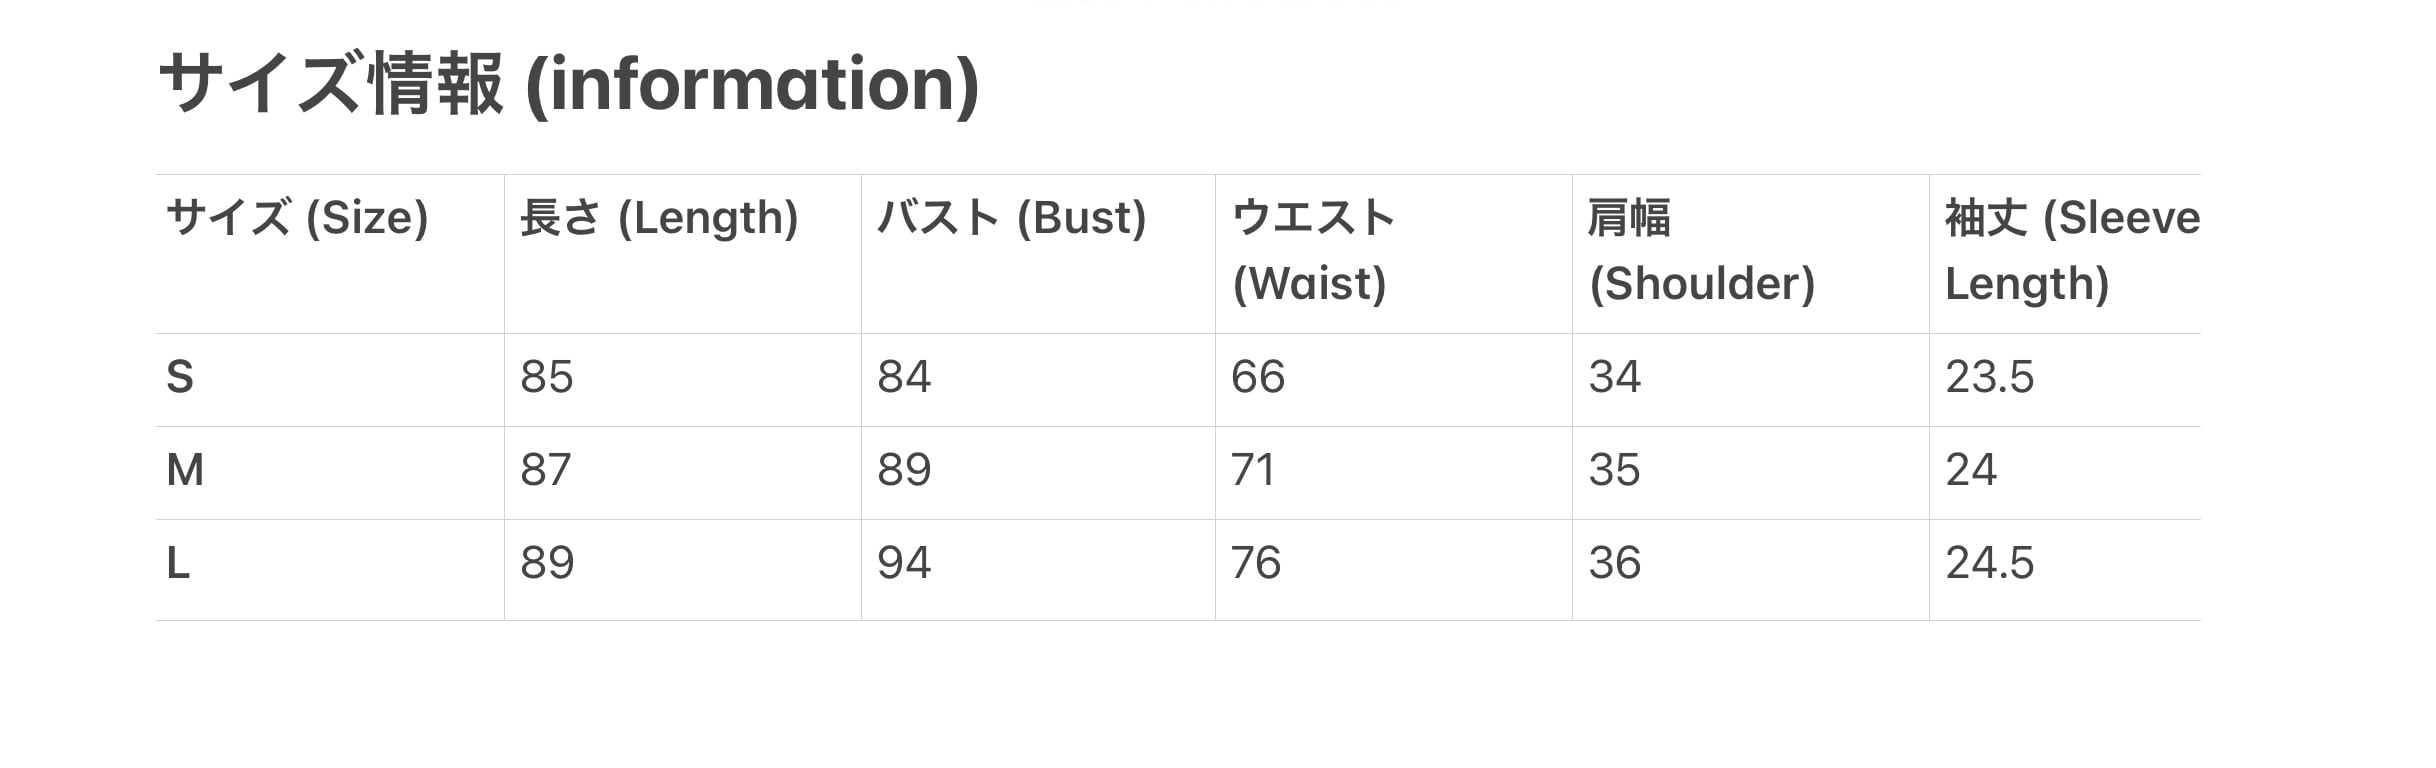Click waist value 66 in S row
This screenshot has height=768, width=2436.
point(1258,377)
